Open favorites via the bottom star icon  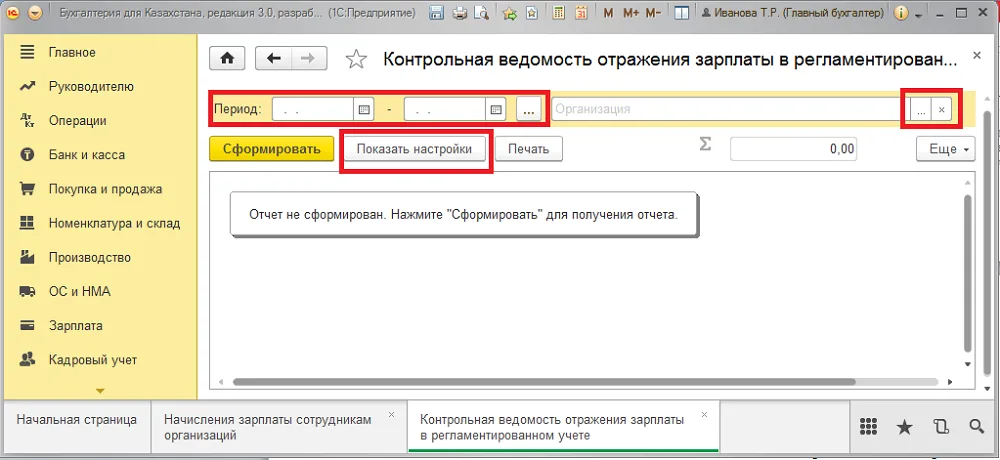(904, 427)
